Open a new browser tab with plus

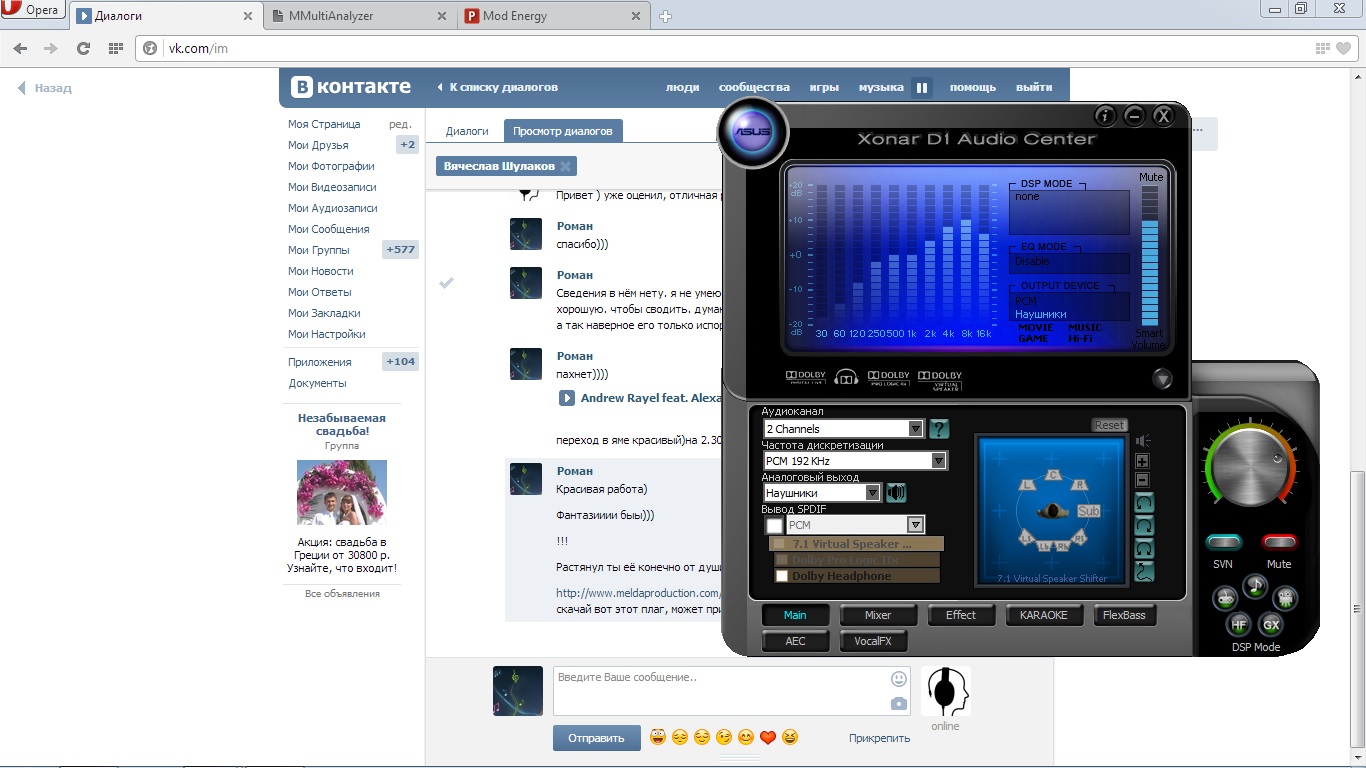pos(666,16)
